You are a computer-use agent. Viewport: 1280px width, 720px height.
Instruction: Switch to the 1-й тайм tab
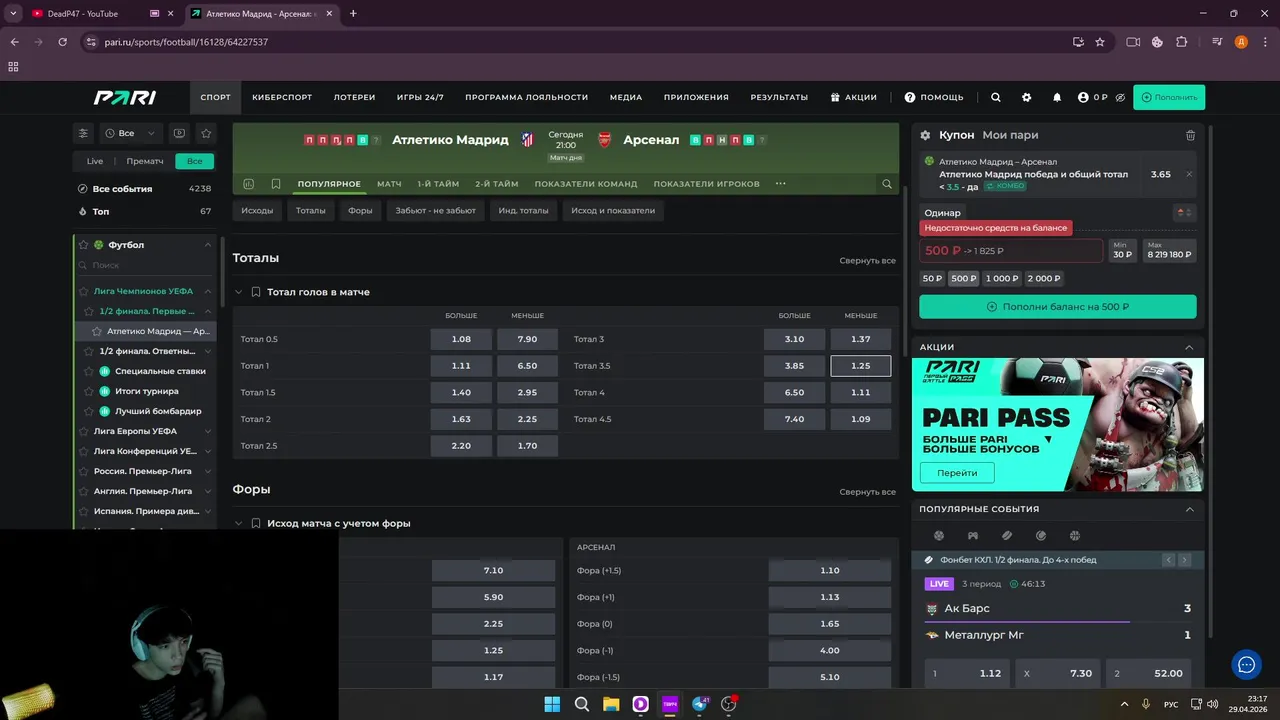click(x=438, y=184)
